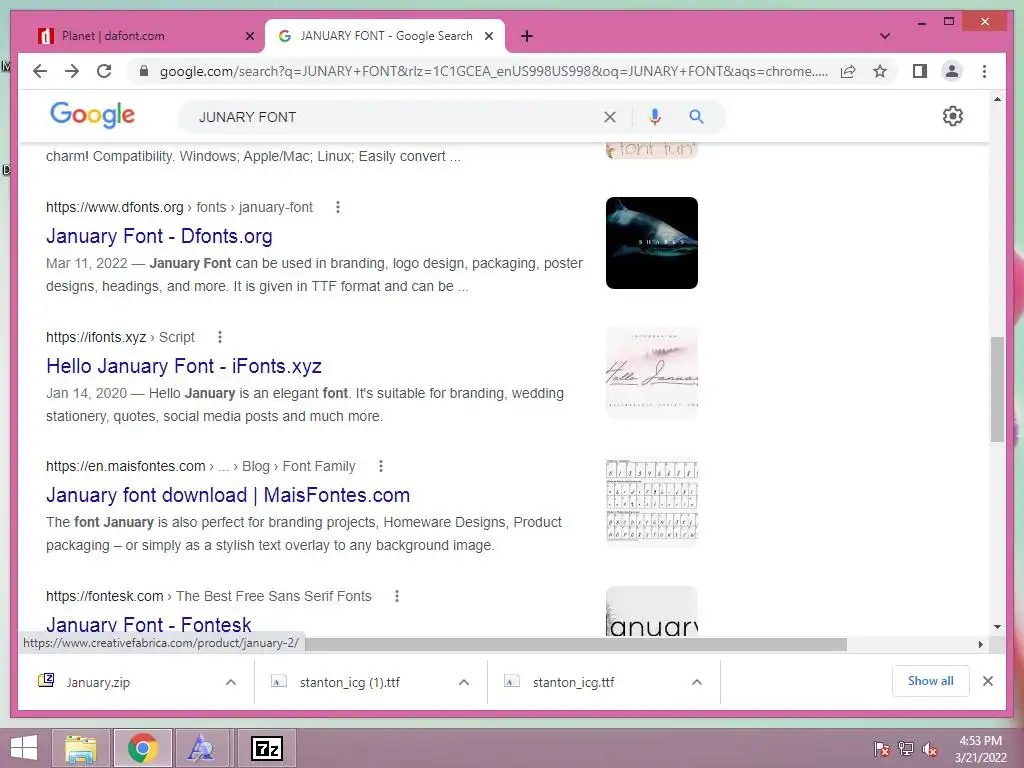Toggle Chrome side panel
Screen dimensions: 1024x768
(x=920, y=71)
